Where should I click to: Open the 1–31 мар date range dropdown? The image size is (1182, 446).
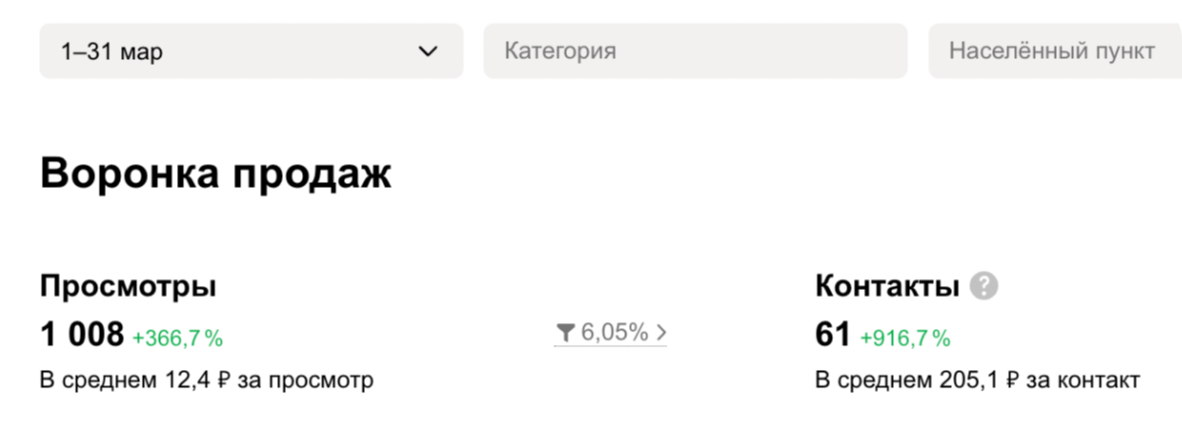pyautogui.click(x=250, y=51)
